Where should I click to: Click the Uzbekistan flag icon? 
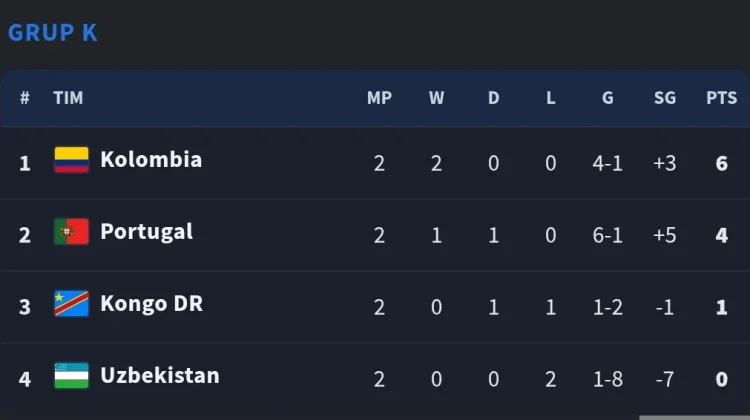tap(71, 376)
